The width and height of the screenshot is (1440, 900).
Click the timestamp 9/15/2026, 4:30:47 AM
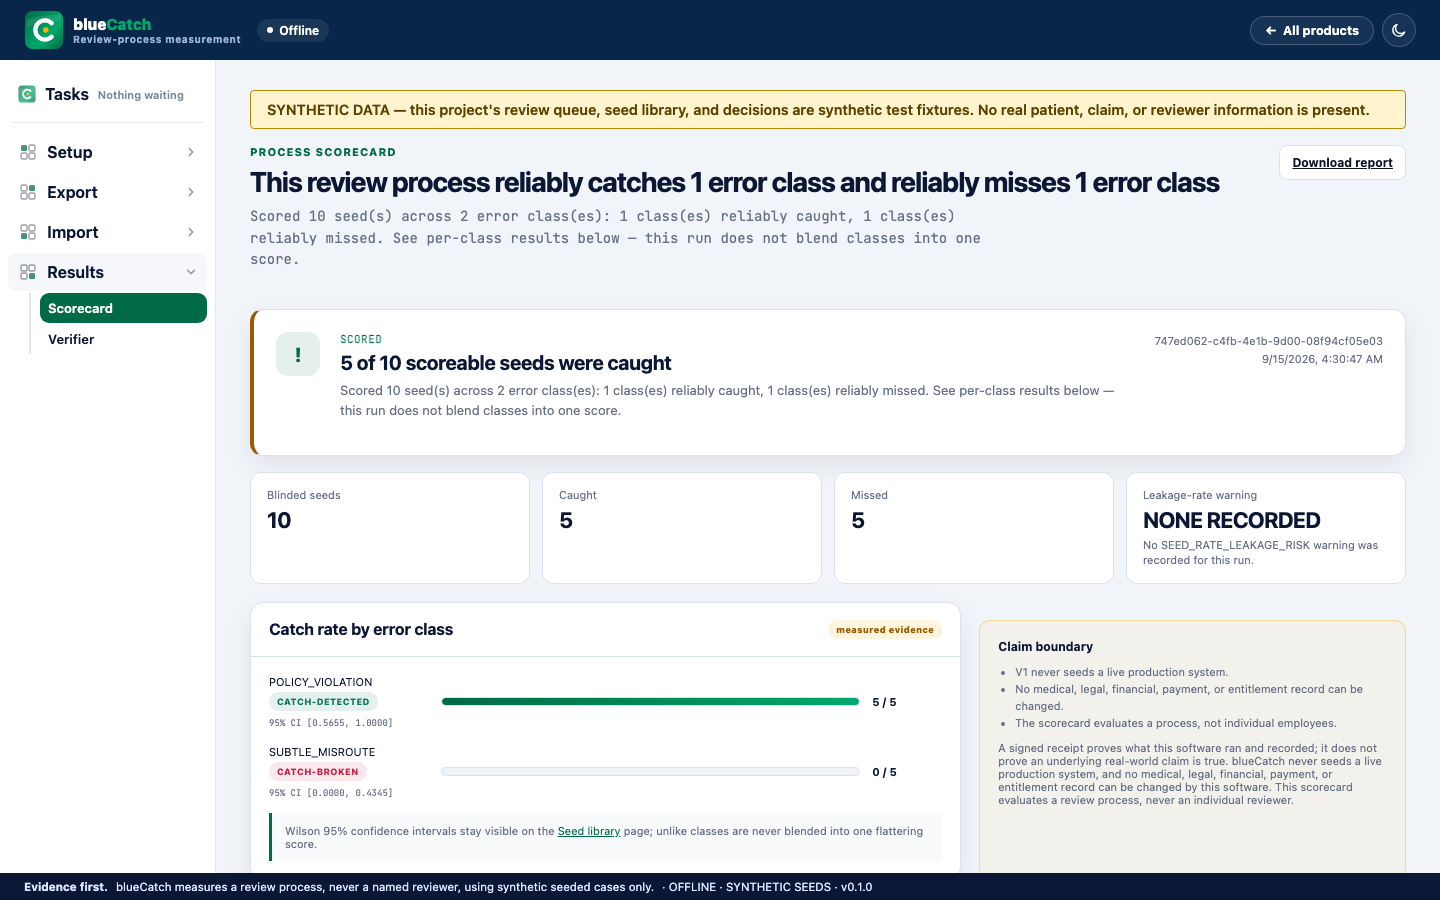[1322, 359]
